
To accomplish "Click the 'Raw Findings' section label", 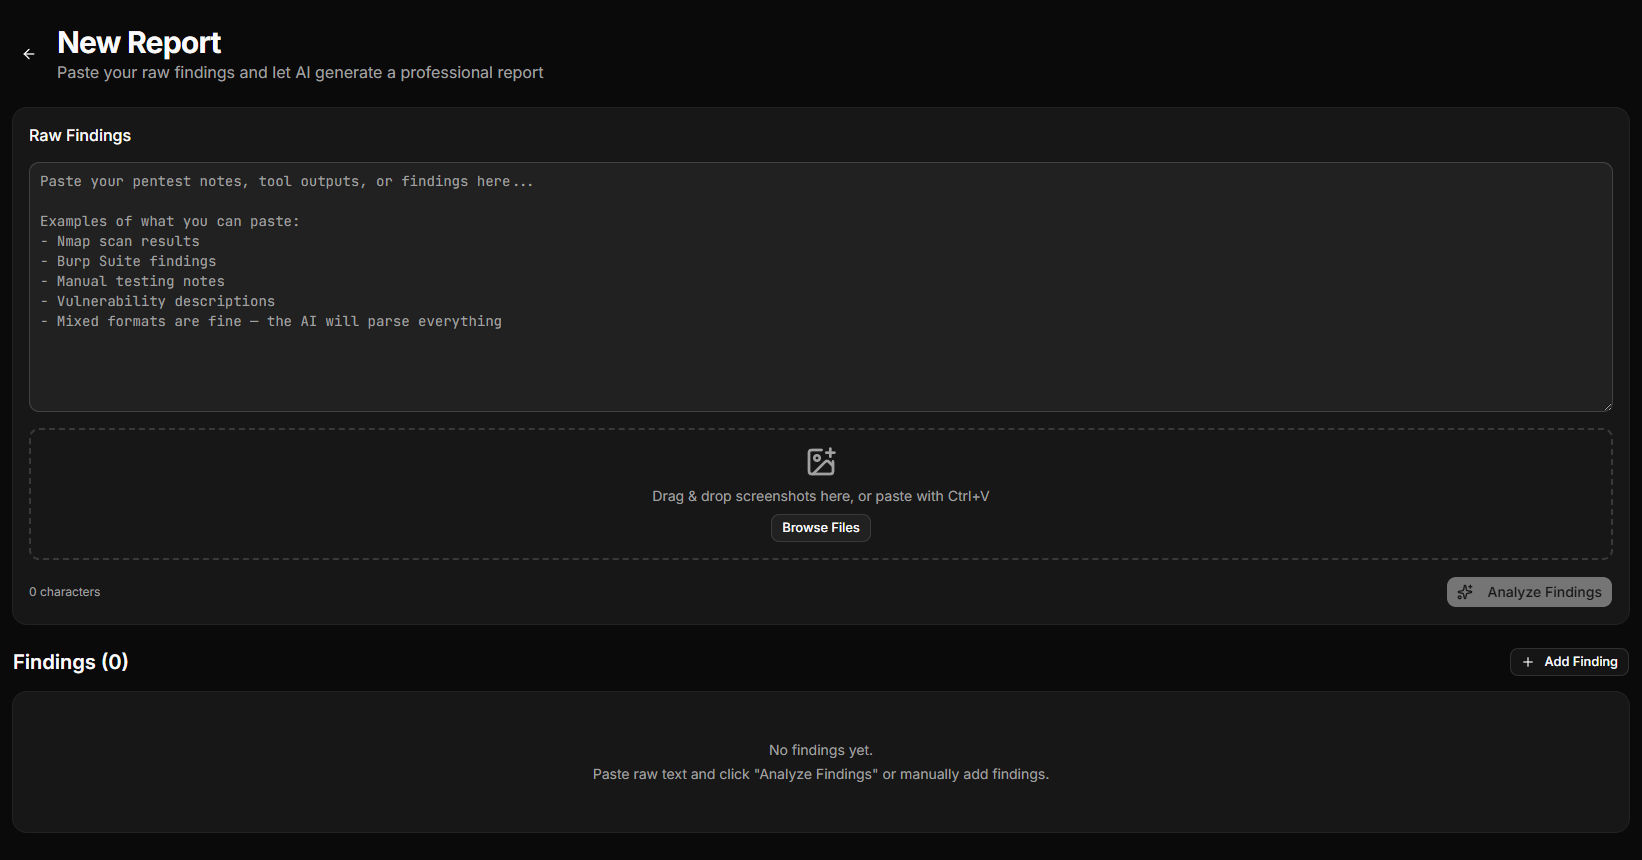I will pyautogui.click(x=80, y=136).
